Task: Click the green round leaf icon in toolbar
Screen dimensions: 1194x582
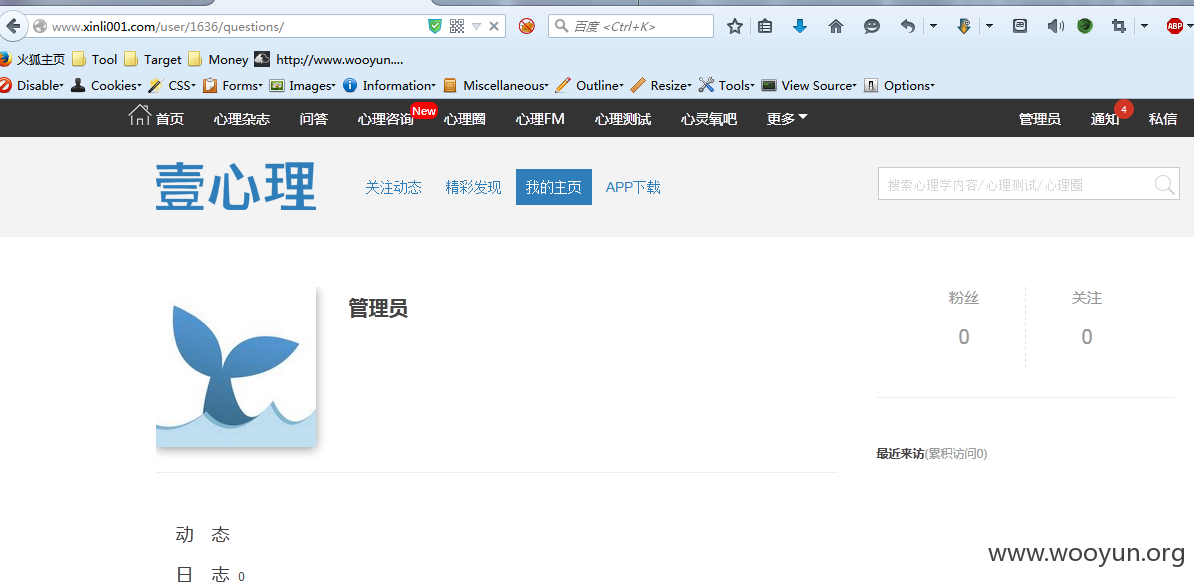Action: pyautogui.click(x=1085, y=27)
